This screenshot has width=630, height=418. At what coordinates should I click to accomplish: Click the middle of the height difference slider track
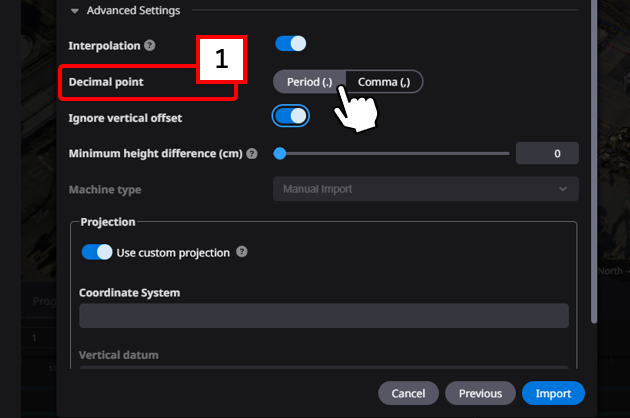(394, 154)
